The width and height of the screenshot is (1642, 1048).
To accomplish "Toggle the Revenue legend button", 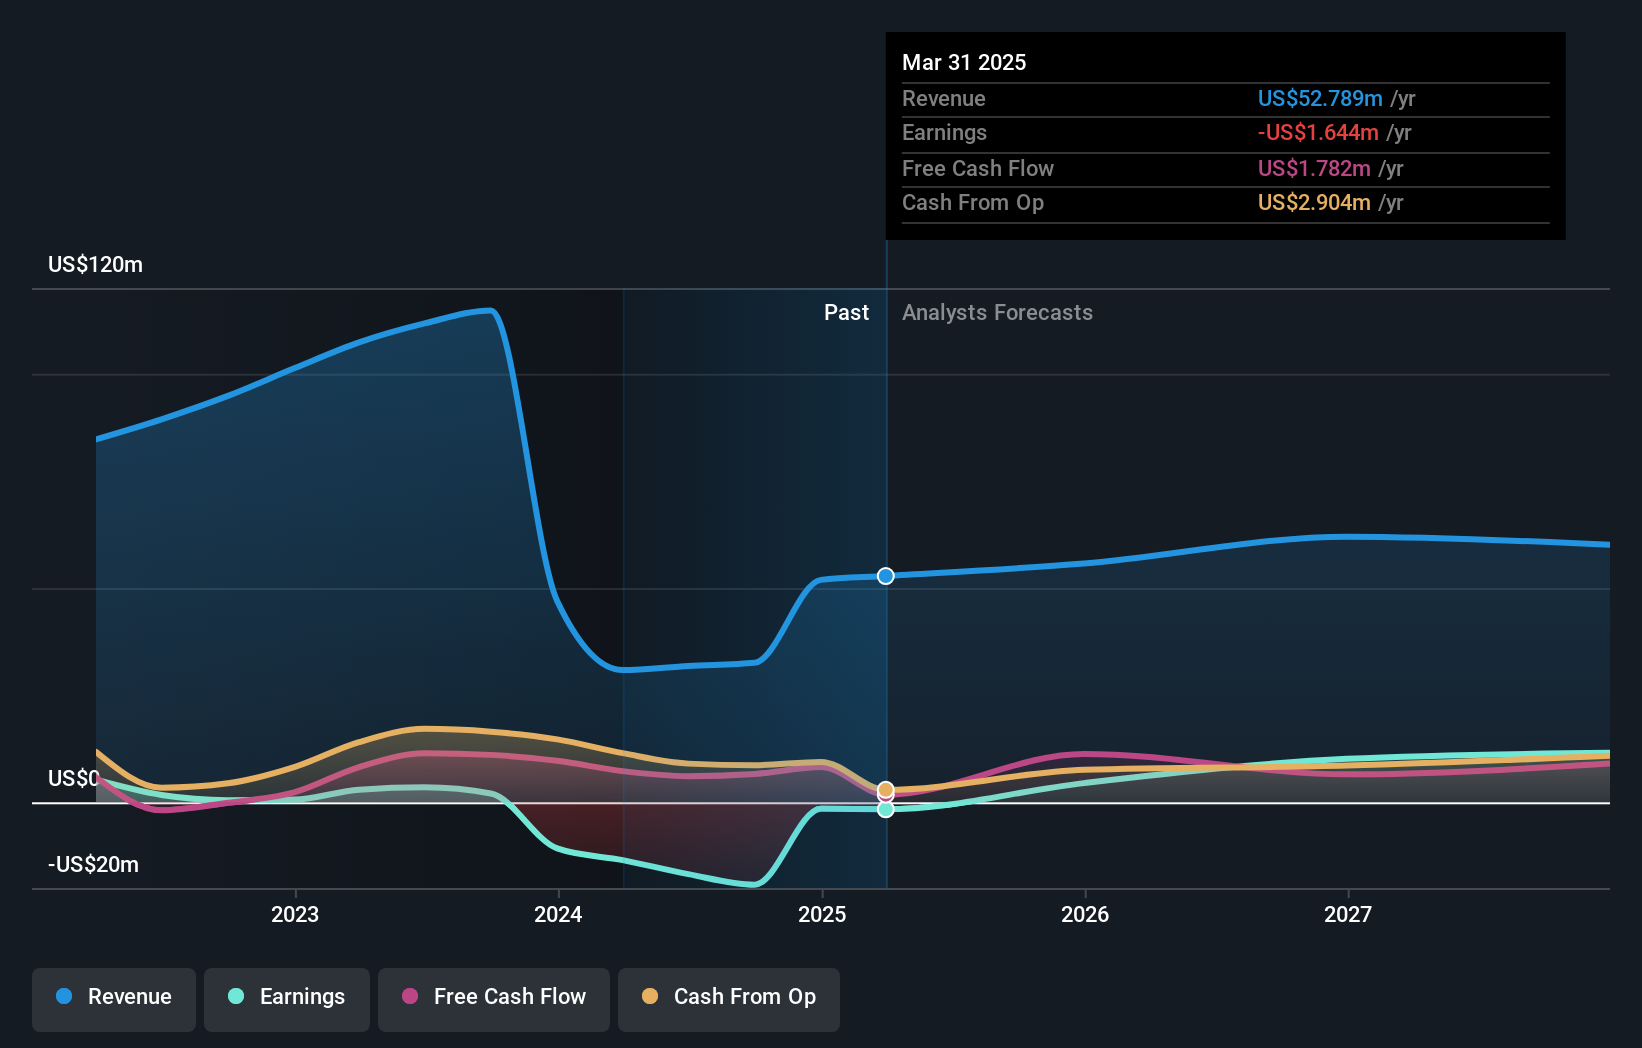I will click(114, 999).
